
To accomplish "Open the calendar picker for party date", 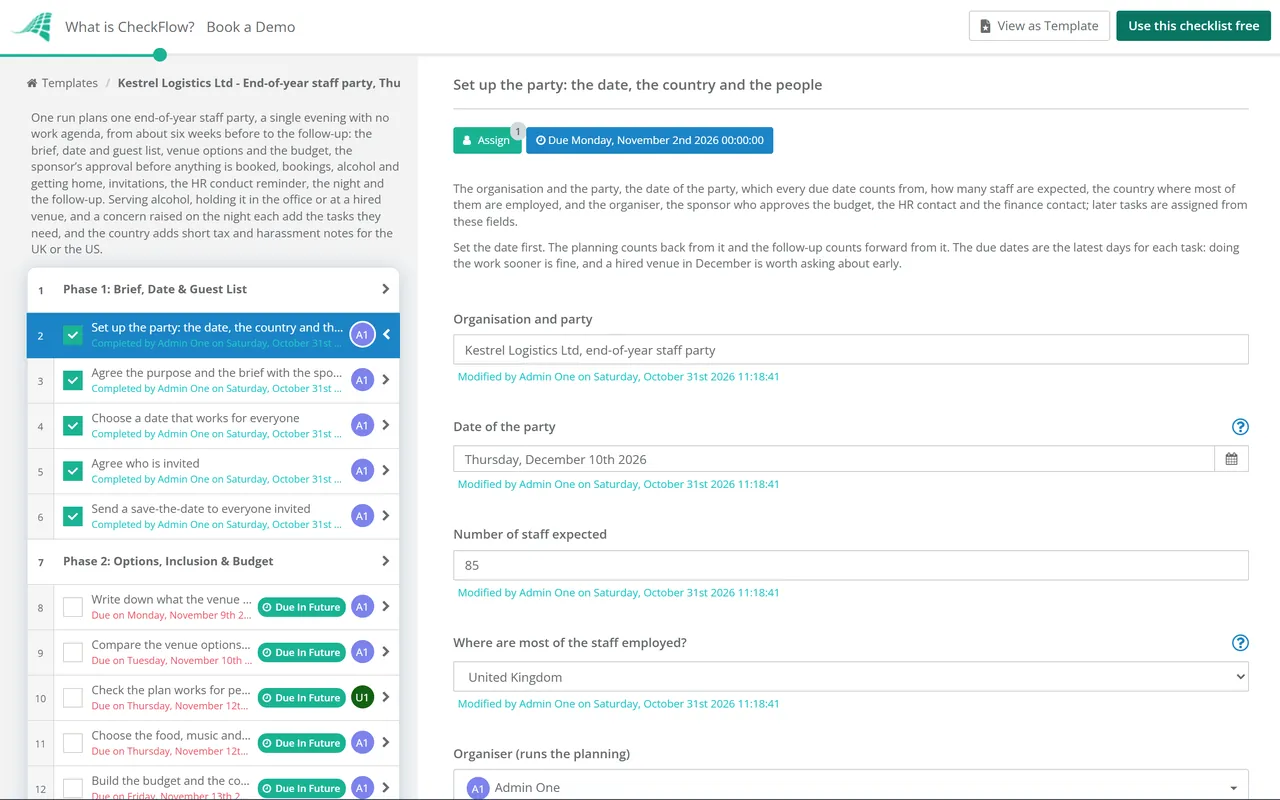I will (1231, 459).
